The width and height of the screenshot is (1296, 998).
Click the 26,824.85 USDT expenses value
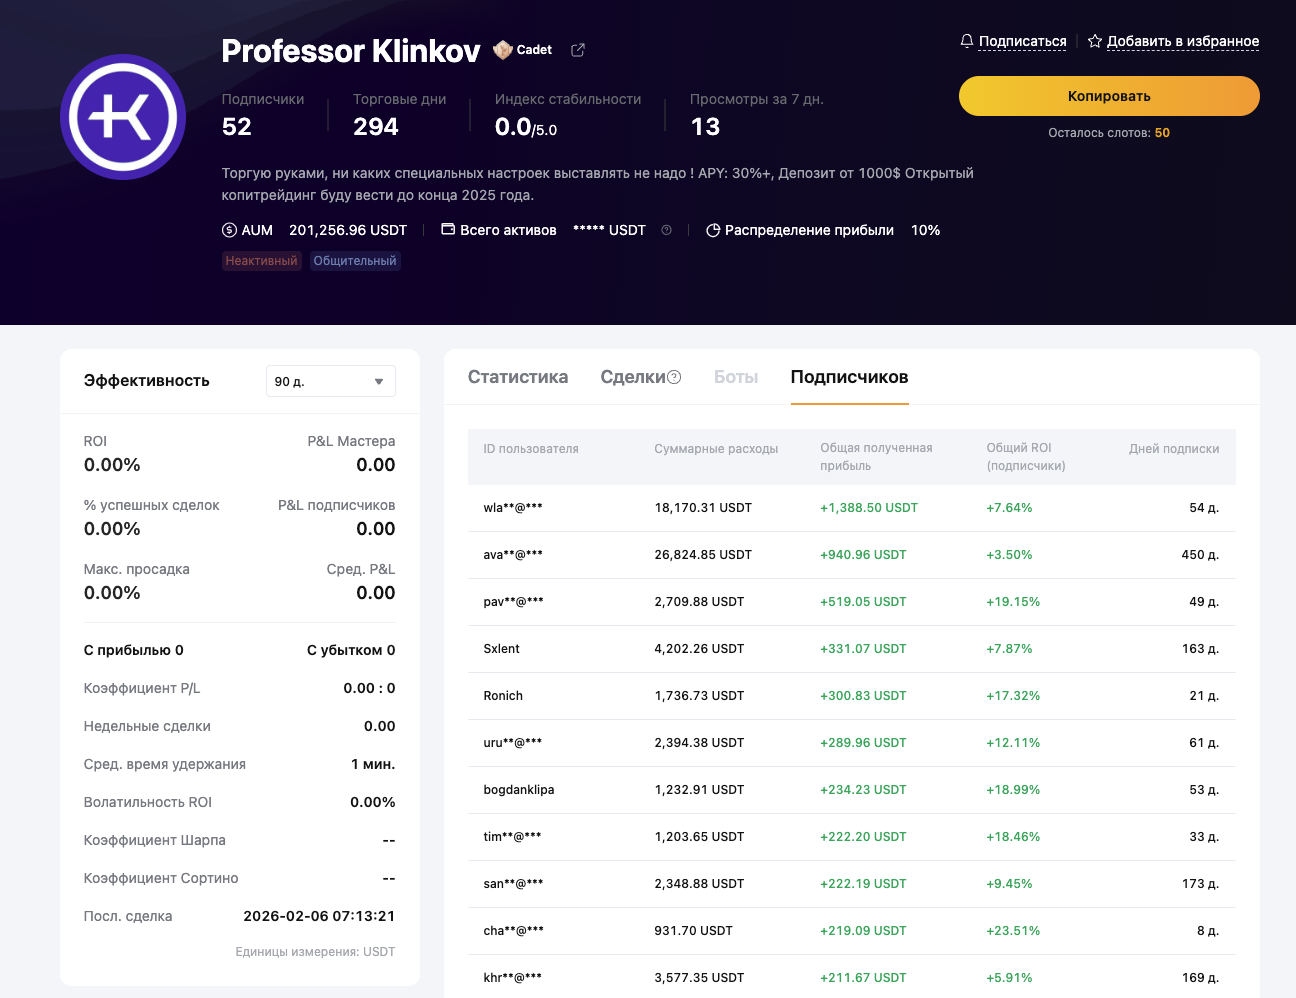tap(703, 555)
